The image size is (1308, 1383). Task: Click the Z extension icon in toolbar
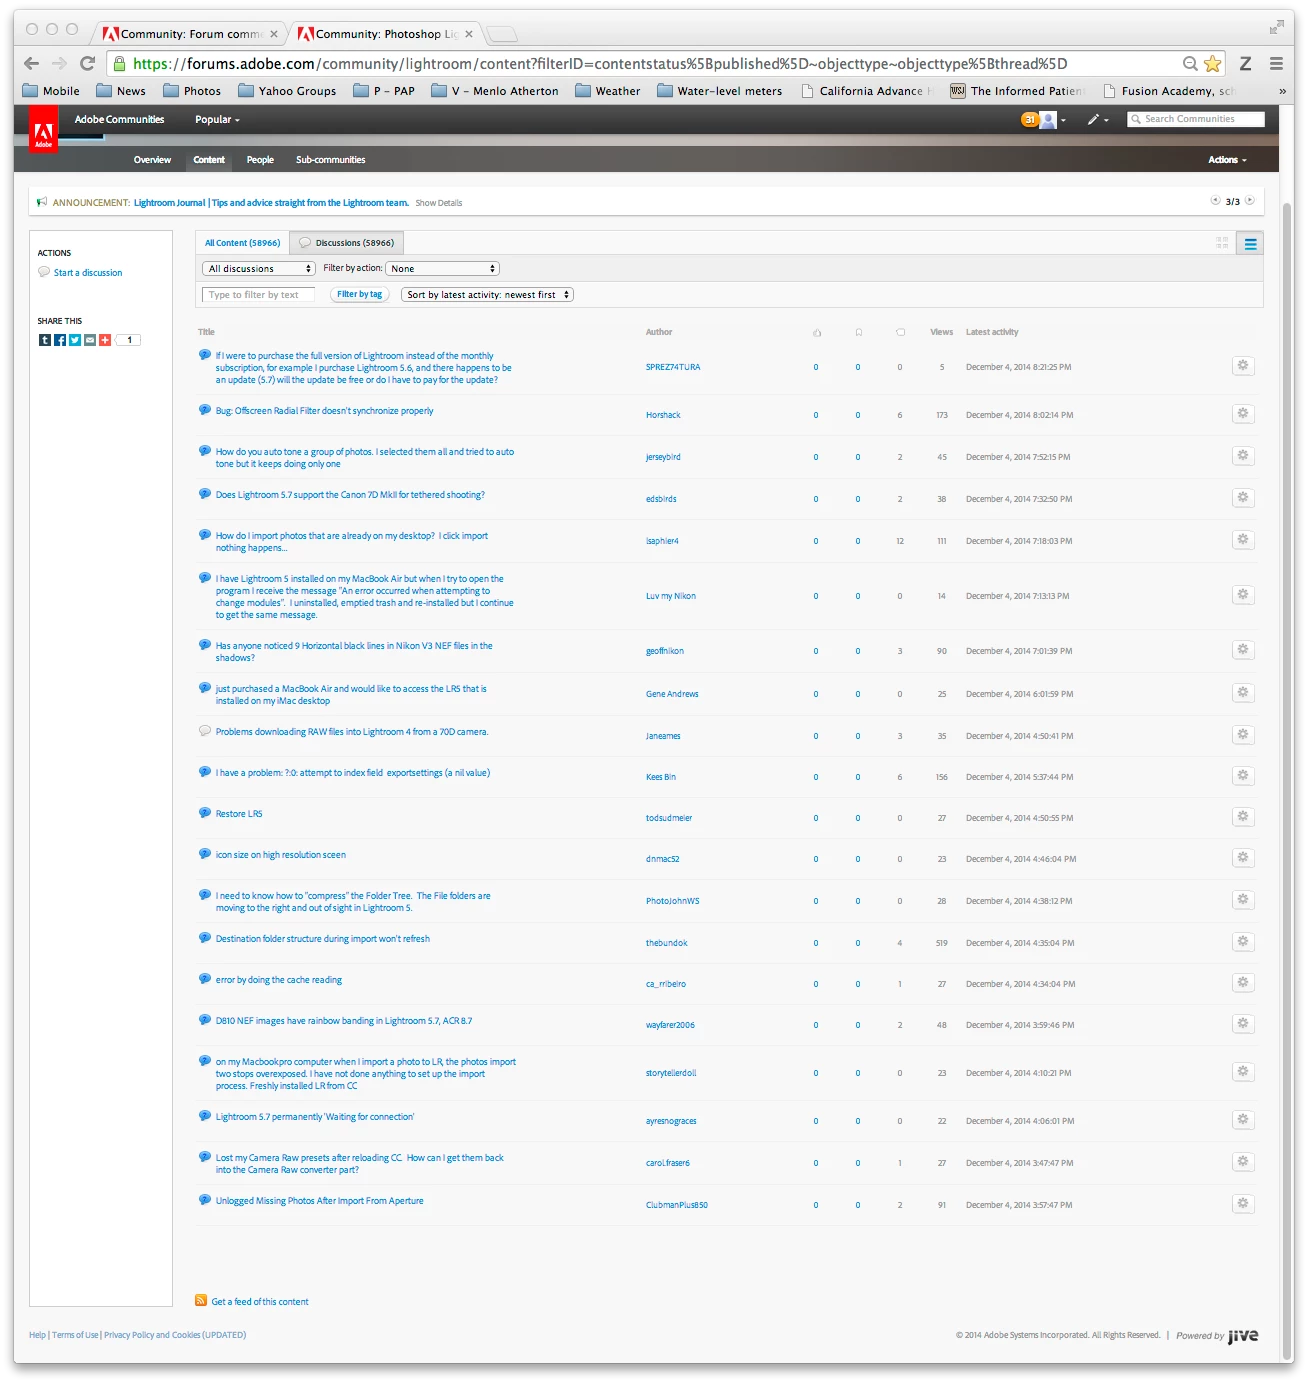click(1245, 63)
